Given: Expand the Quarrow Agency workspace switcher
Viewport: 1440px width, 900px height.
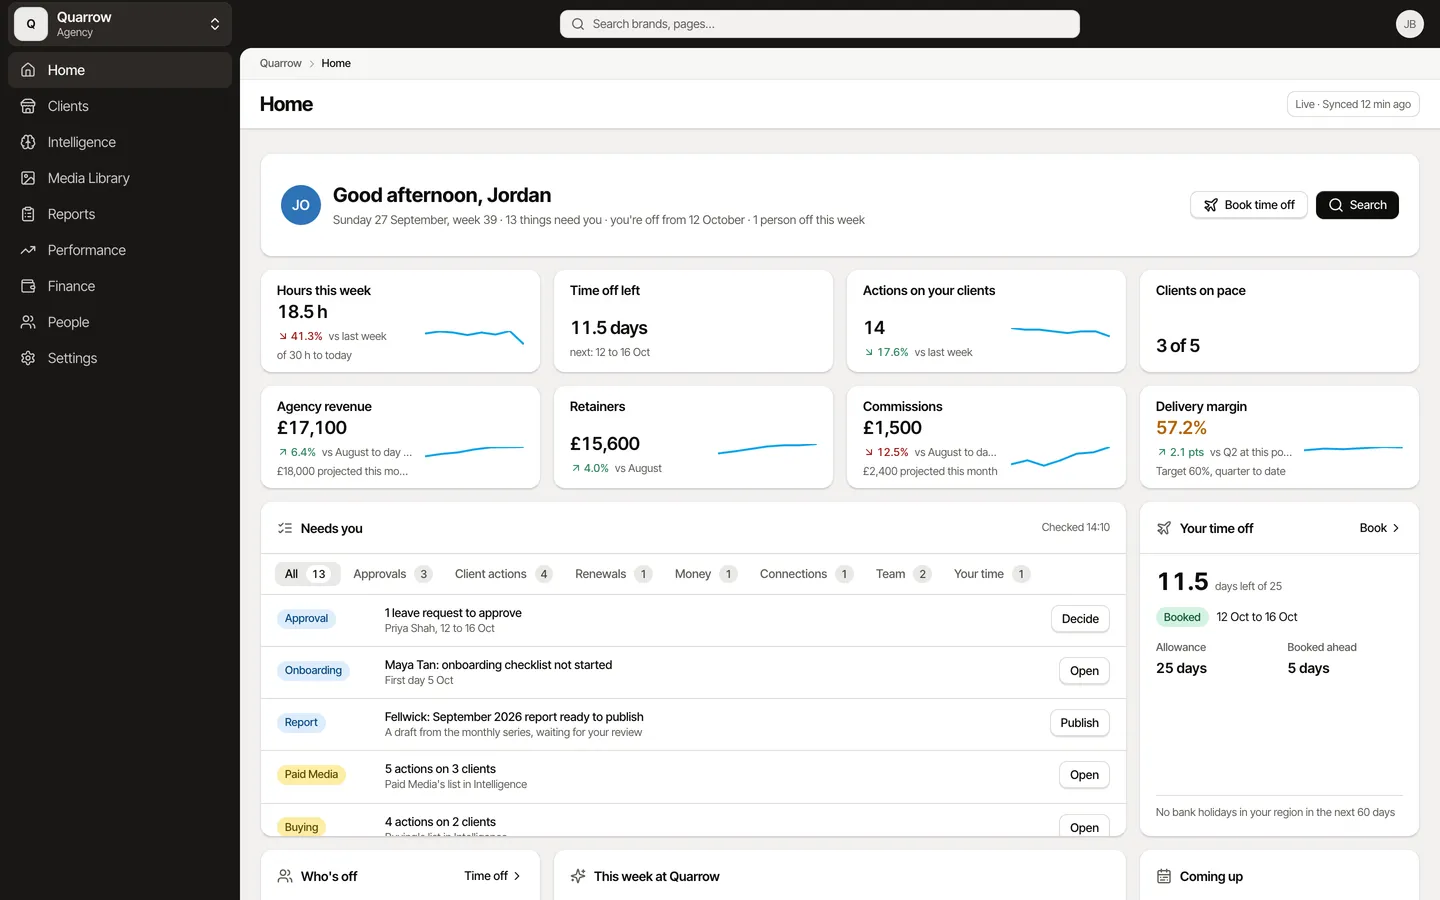Looking at the screenshot, I should tap(120, 24).
